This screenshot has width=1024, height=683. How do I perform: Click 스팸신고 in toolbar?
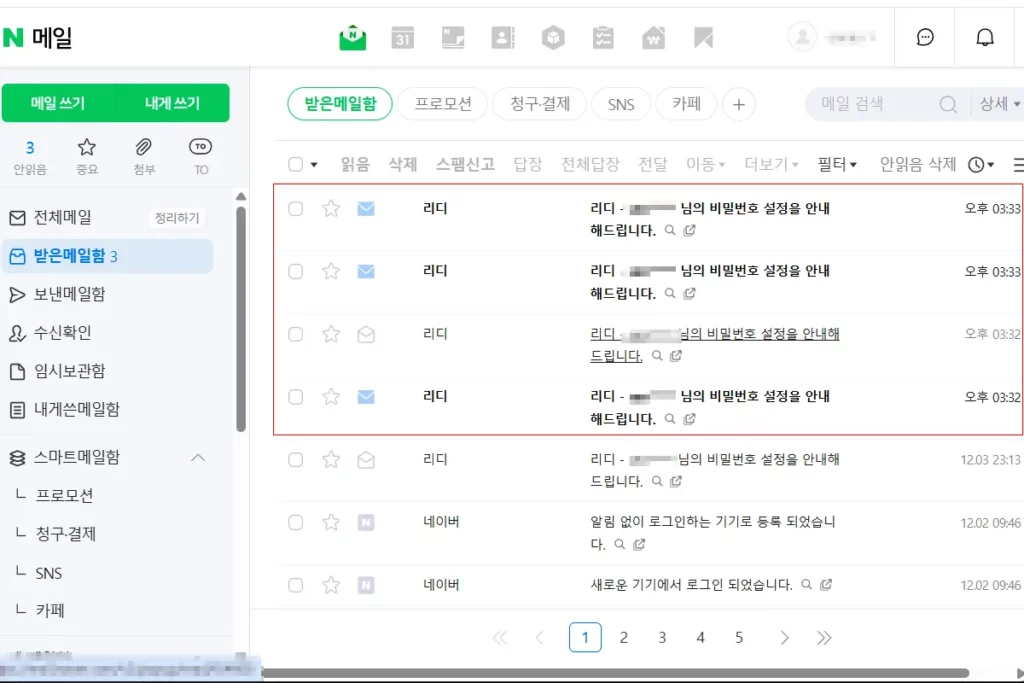pos(465,164)
